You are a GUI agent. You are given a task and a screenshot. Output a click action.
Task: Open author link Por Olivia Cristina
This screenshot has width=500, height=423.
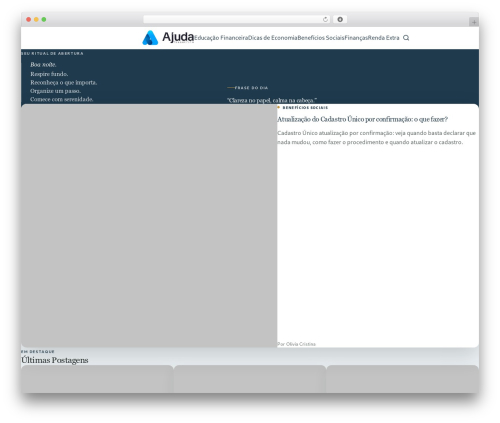tap(296, 344)
